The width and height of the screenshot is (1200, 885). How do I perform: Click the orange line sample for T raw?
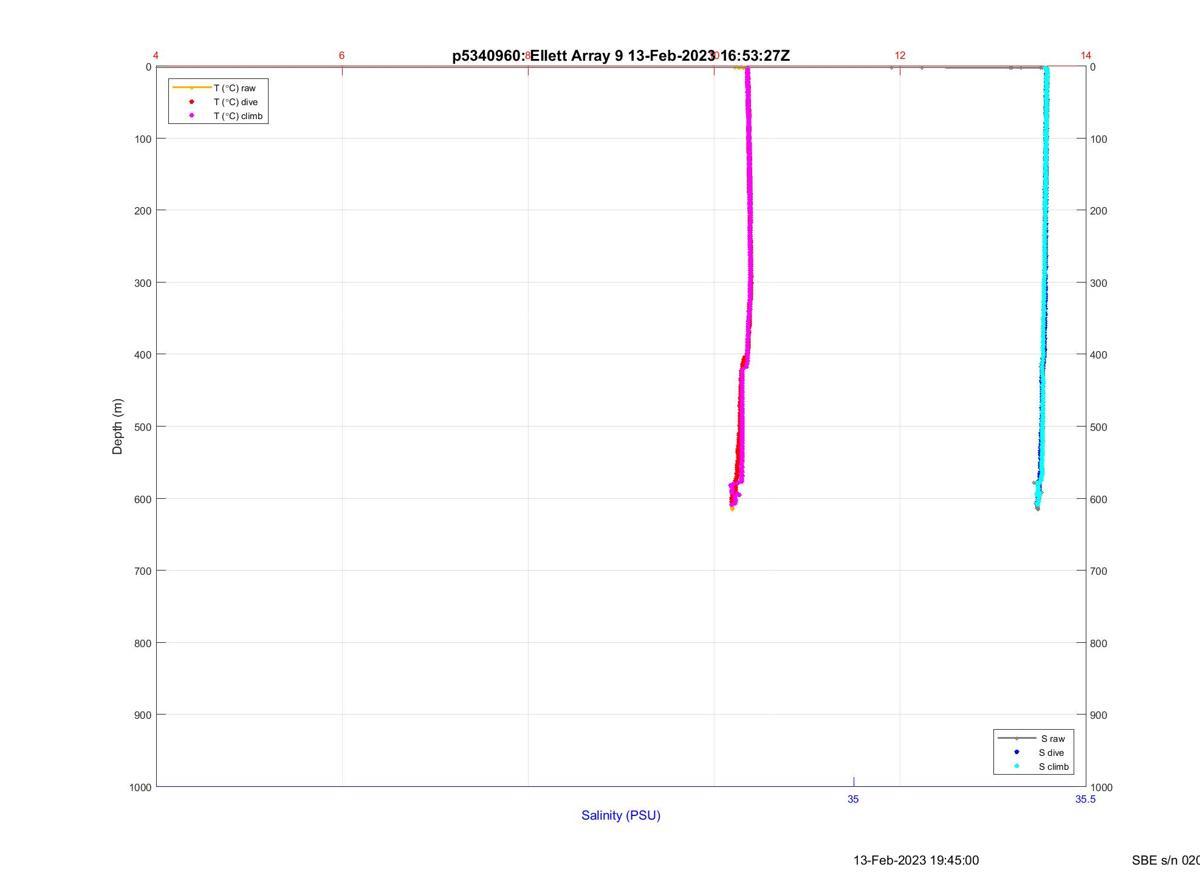(191, 88)
